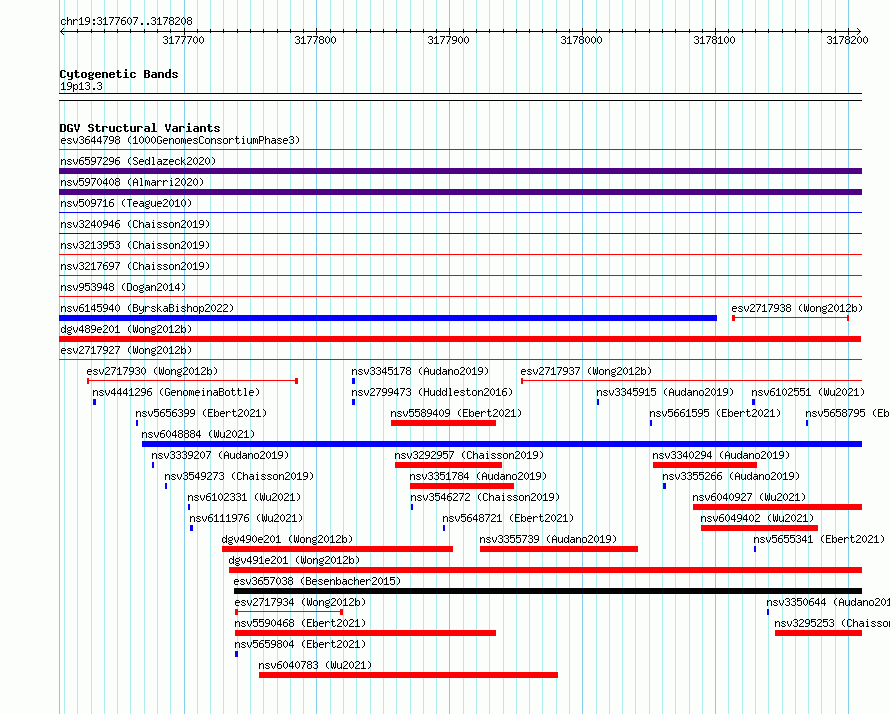This screenshot has width=890, height=714.
Task: Click the 19p13.3 cytogenetic band label
Action: [x=81, y=86]
